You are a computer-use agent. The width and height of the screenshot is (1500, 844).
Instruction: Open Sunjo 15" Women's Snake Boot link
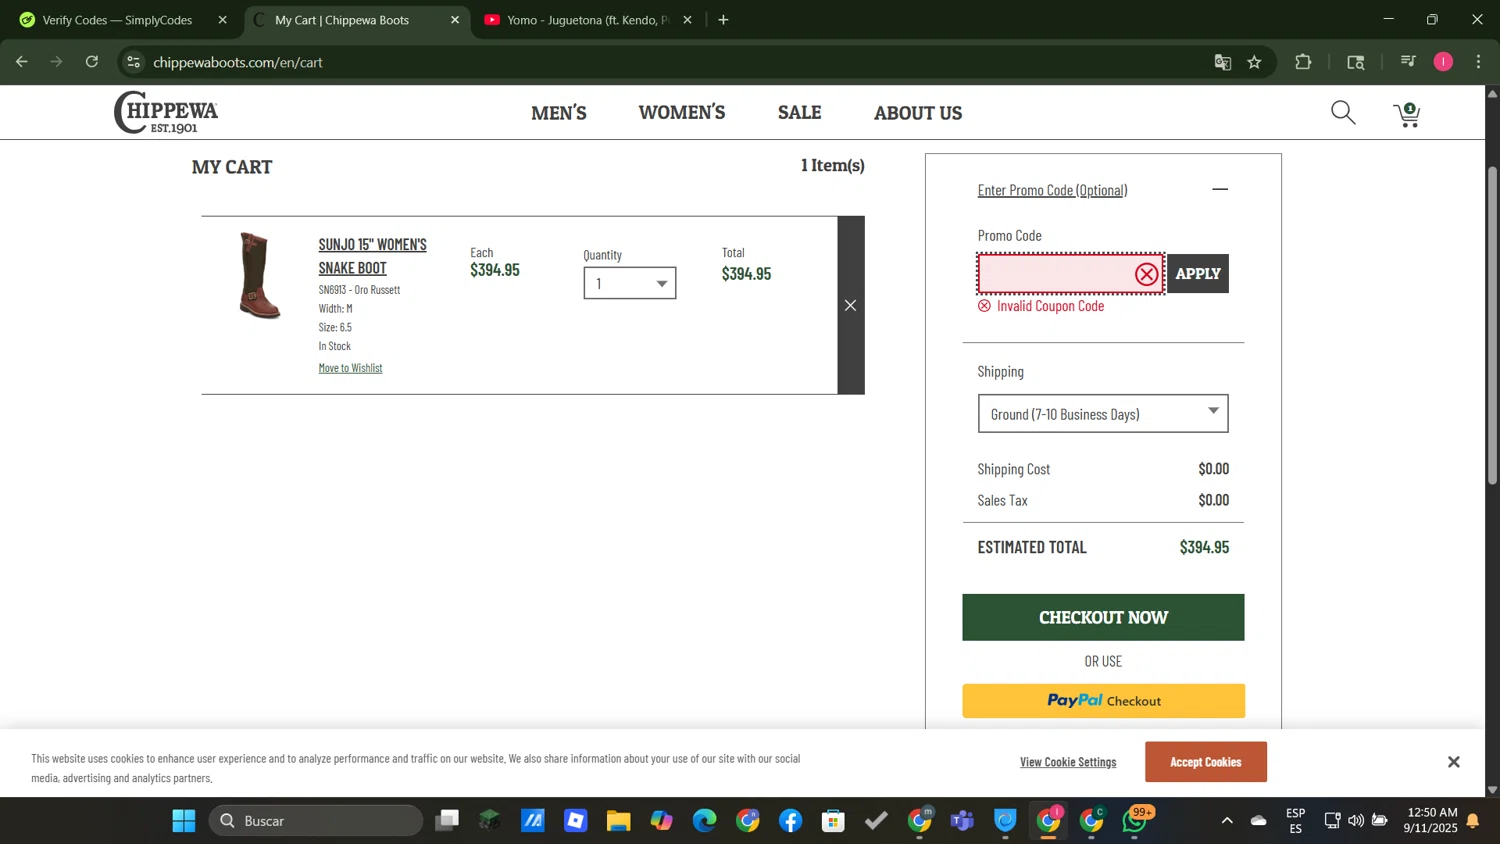pos(372,256)
